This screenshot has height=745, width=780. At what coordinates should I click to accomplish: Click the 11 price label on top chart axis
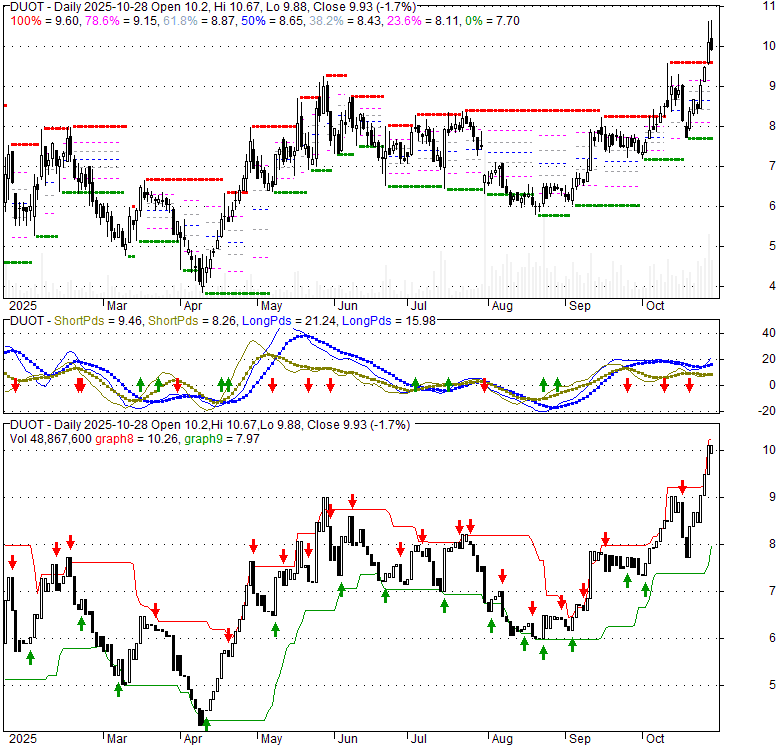pos(769,6)
